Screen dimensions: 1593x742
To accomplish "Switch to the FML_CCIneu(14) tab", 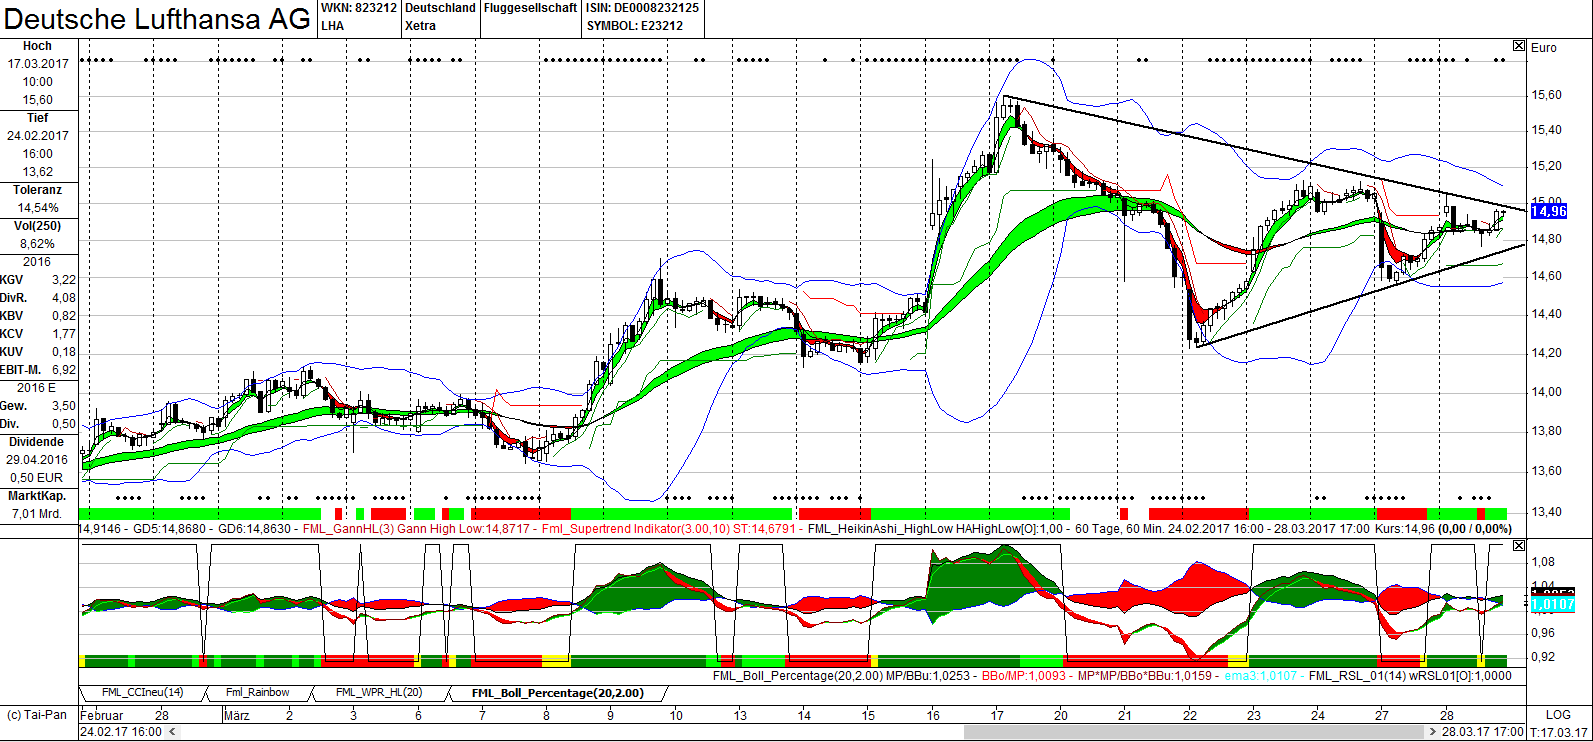I will (143, 692).
